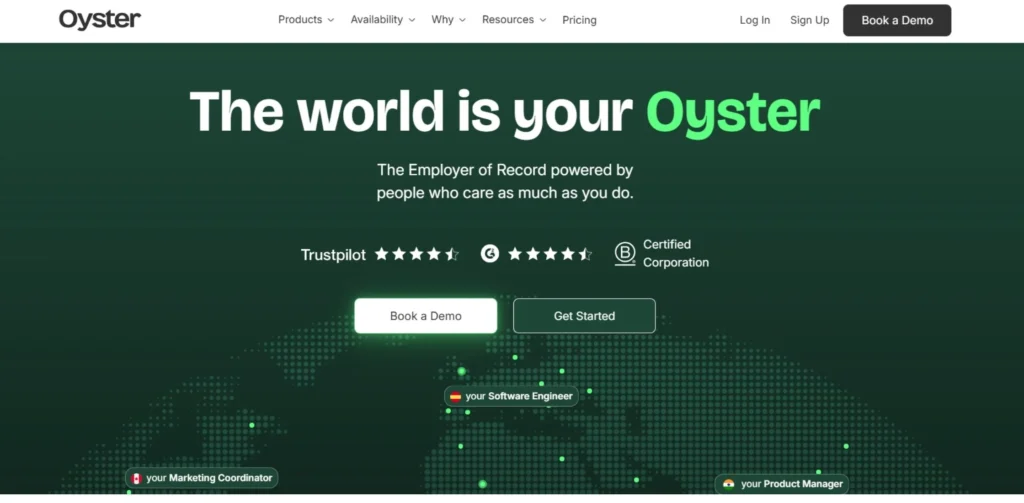
Task: Click the Spain flag on Software Engineer tag
Action: click(455, 397)
